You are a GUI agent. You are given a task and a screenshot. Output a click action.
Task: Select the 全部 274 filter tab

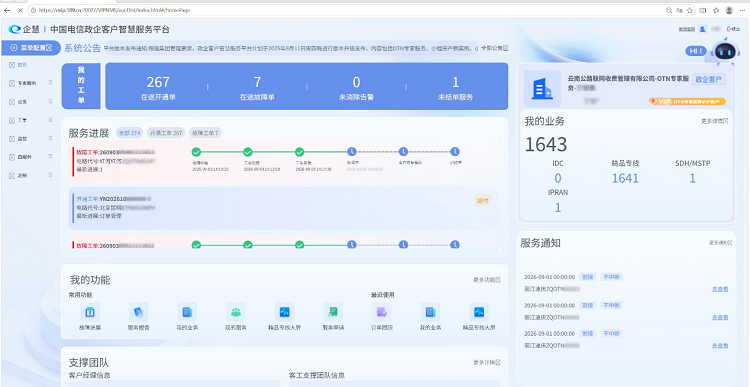pos(129,133)
